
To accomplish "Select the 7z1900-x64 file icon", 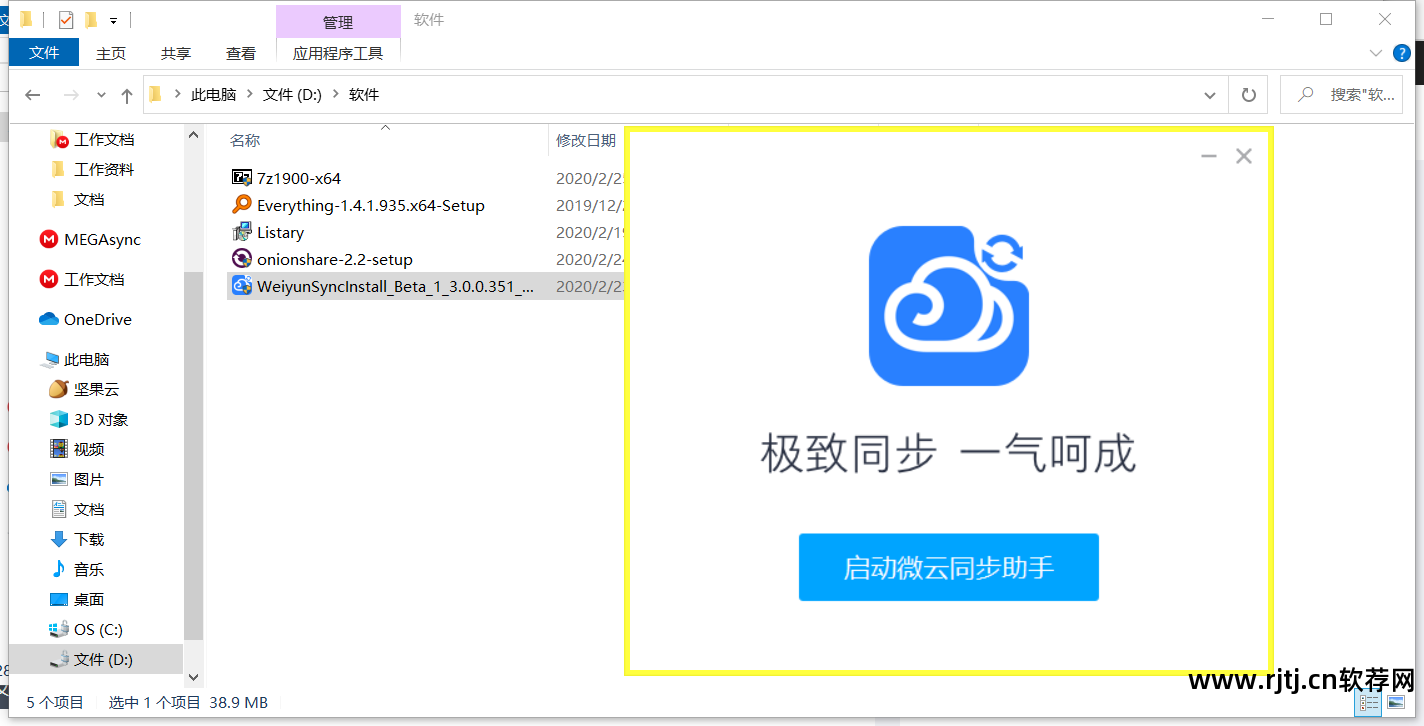I will point(241,178).
